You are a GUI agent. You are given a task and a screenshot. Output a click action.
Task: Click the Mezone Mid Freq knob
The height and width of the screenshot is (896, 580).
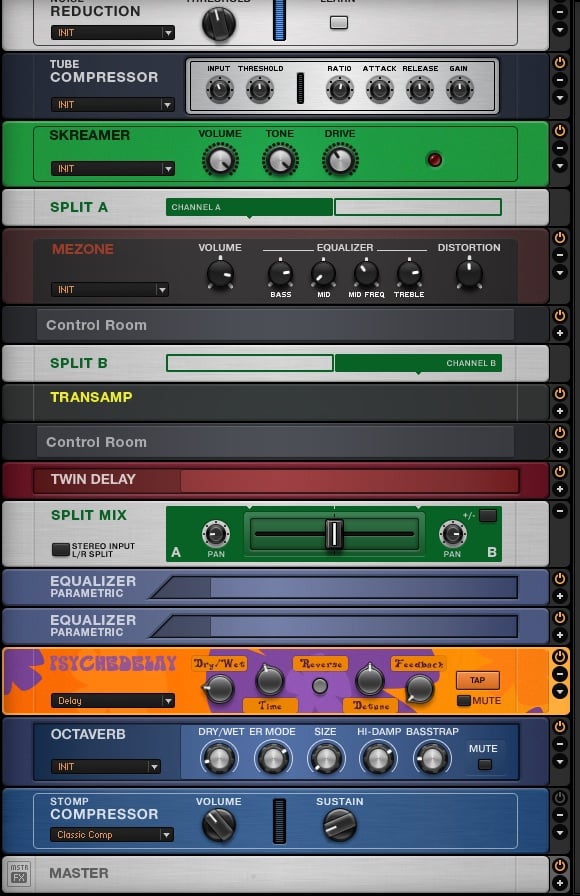(x=366, y=274)
